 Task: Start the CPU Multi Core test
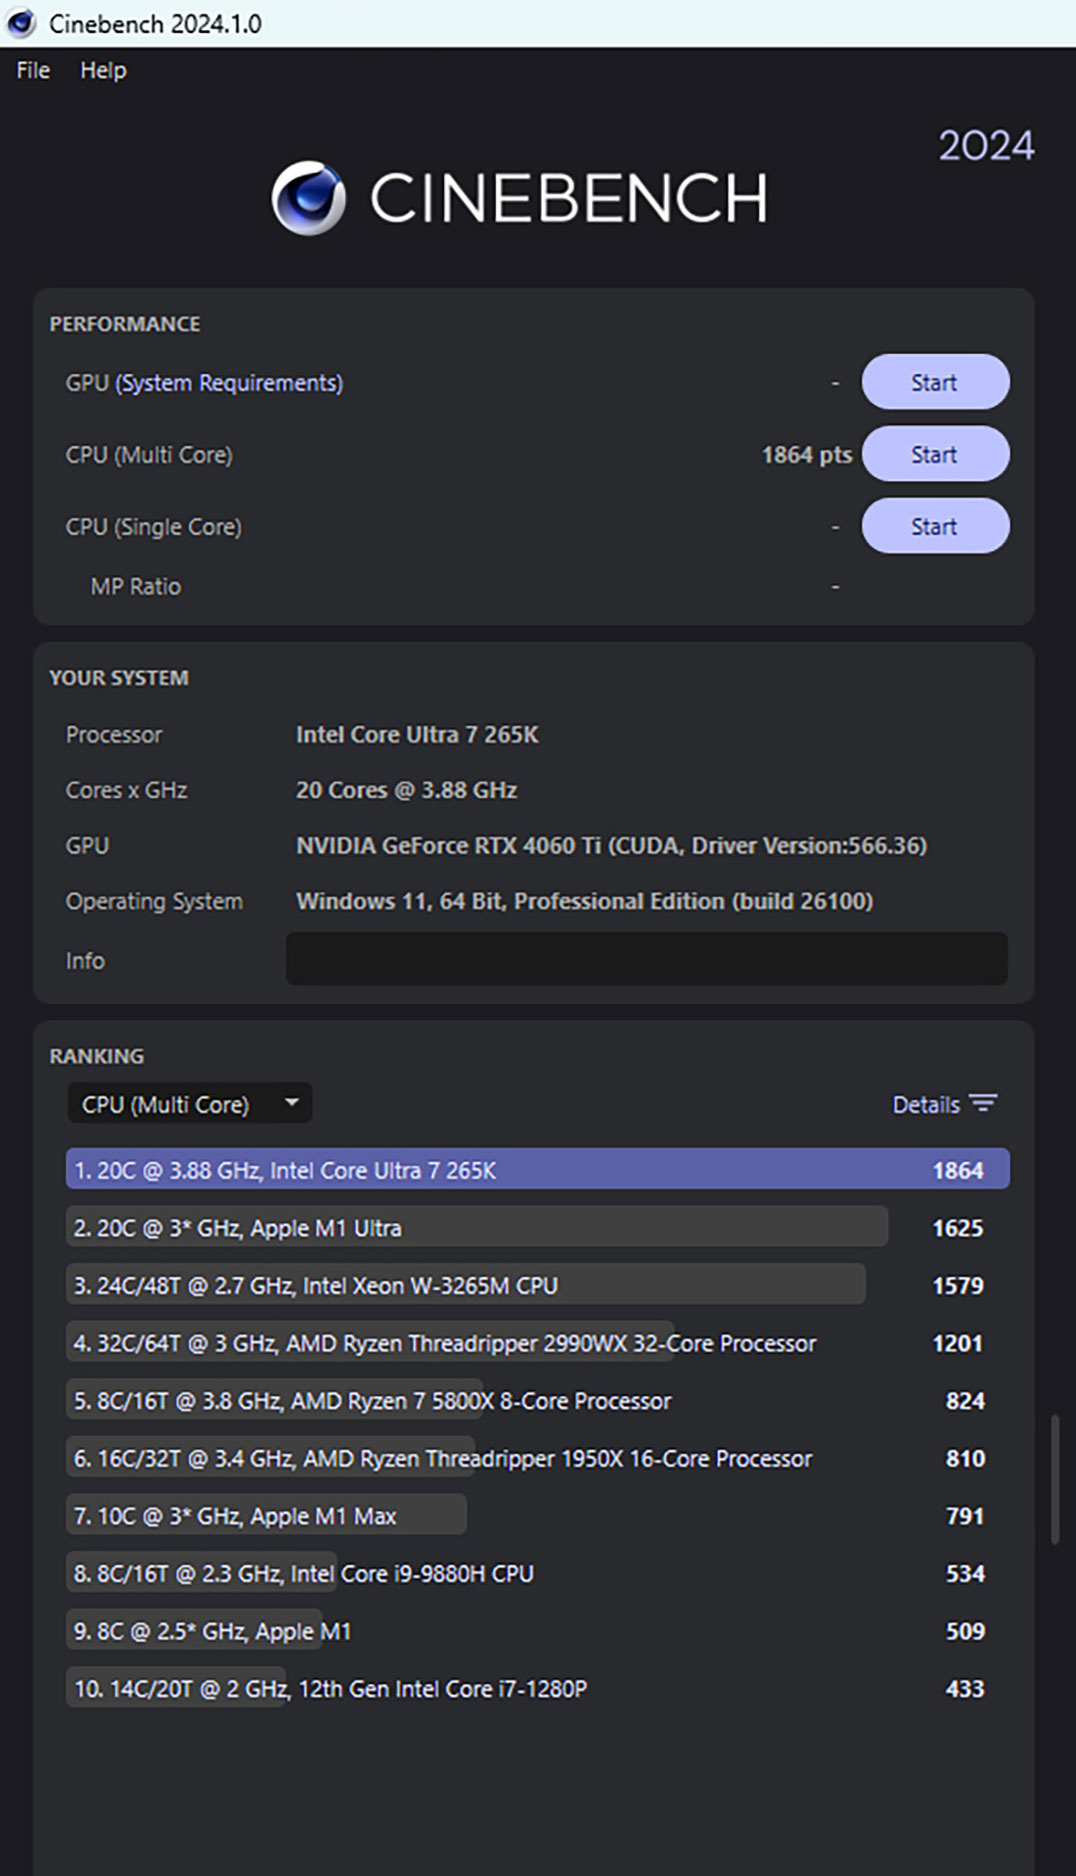[934, 454]
